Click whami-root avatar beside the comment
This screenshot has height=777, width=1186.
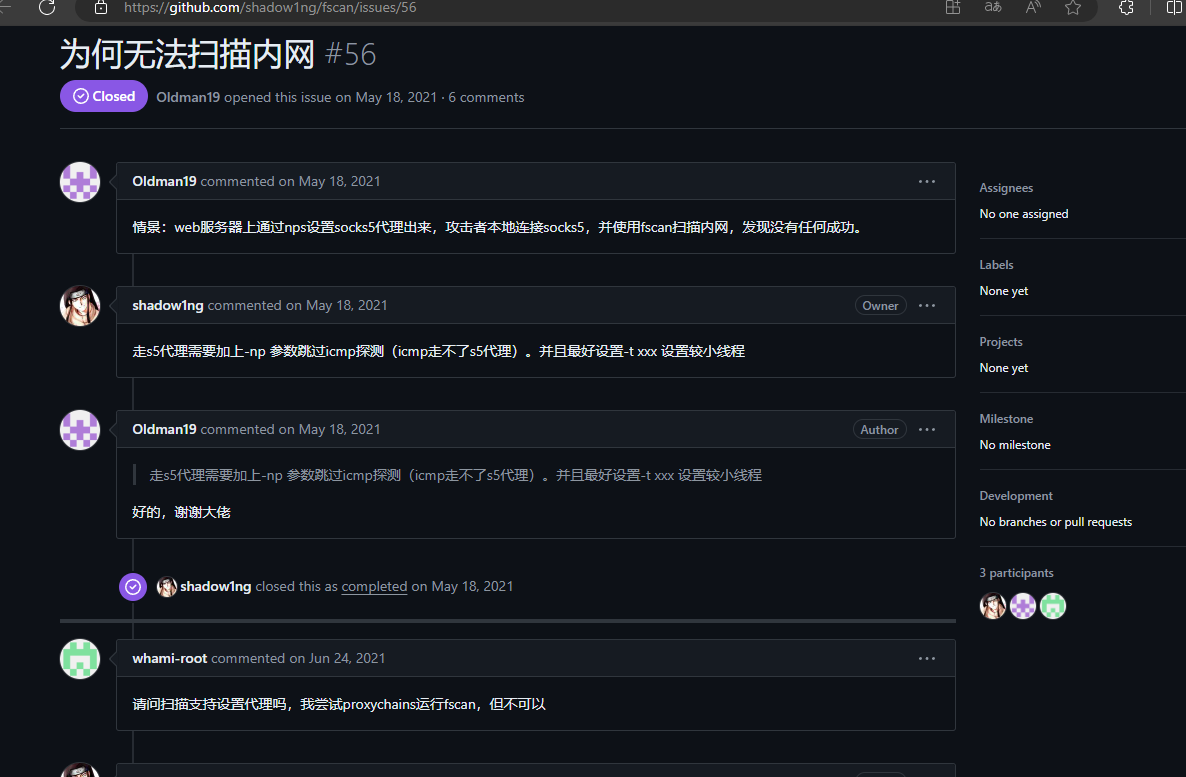[80, 659]
